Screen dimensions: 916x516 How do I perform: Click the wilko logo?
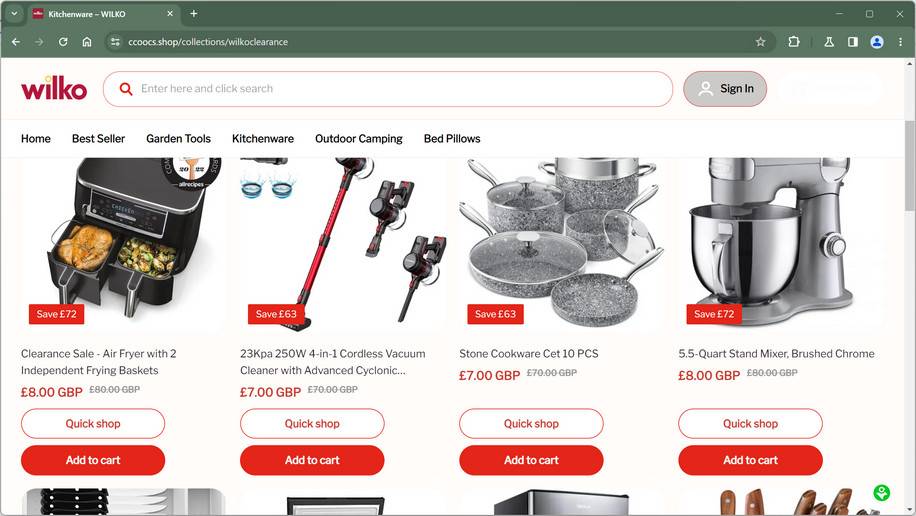point(54,88)
